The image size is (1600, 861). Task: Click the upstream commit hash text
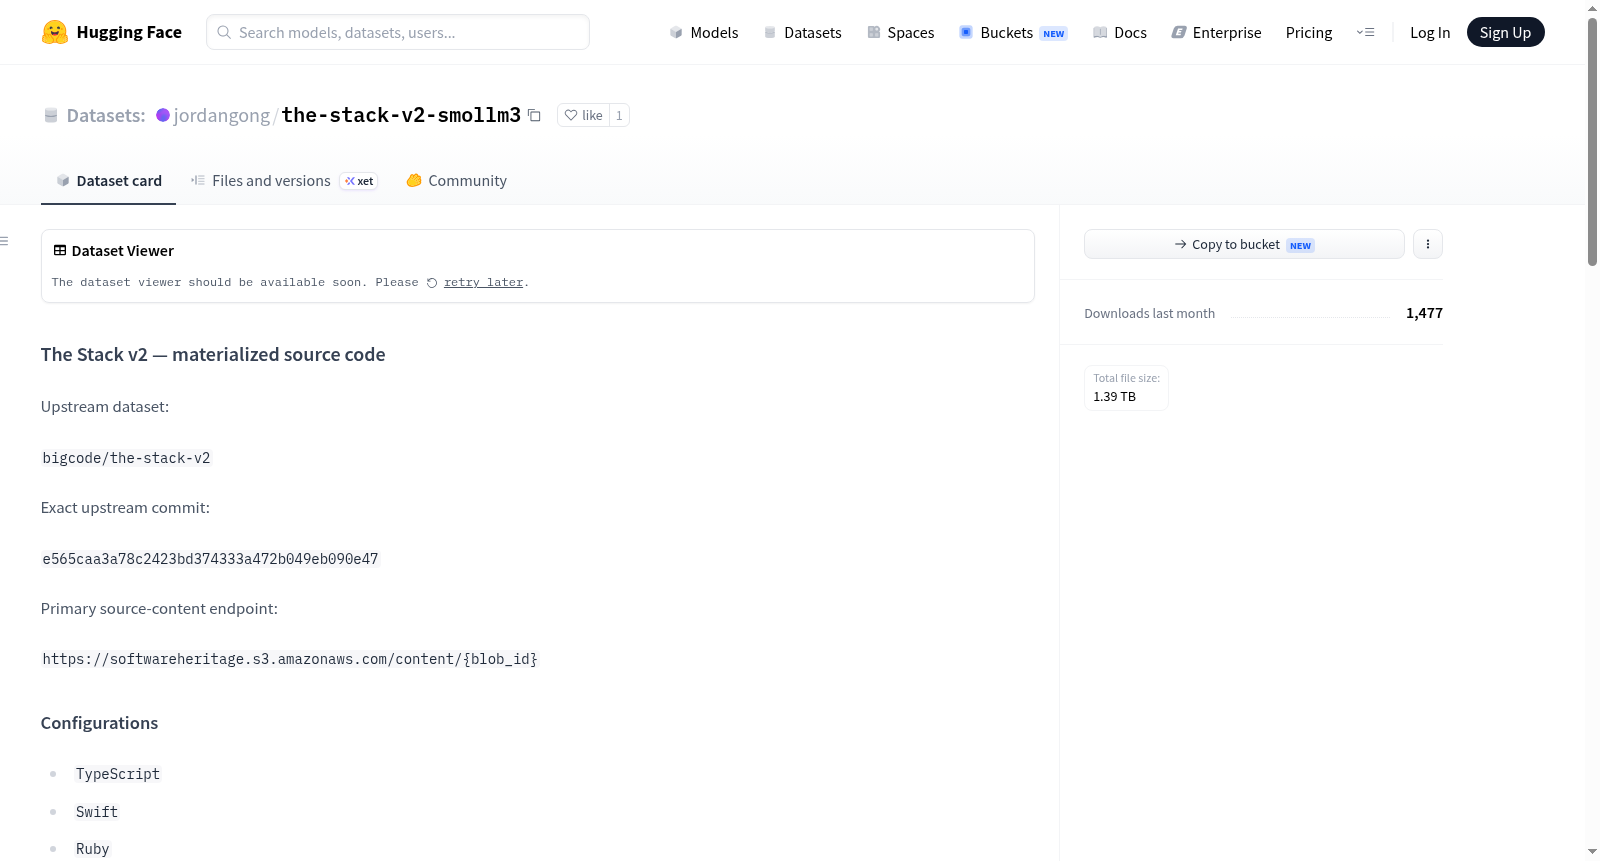(x=210, y=559)
